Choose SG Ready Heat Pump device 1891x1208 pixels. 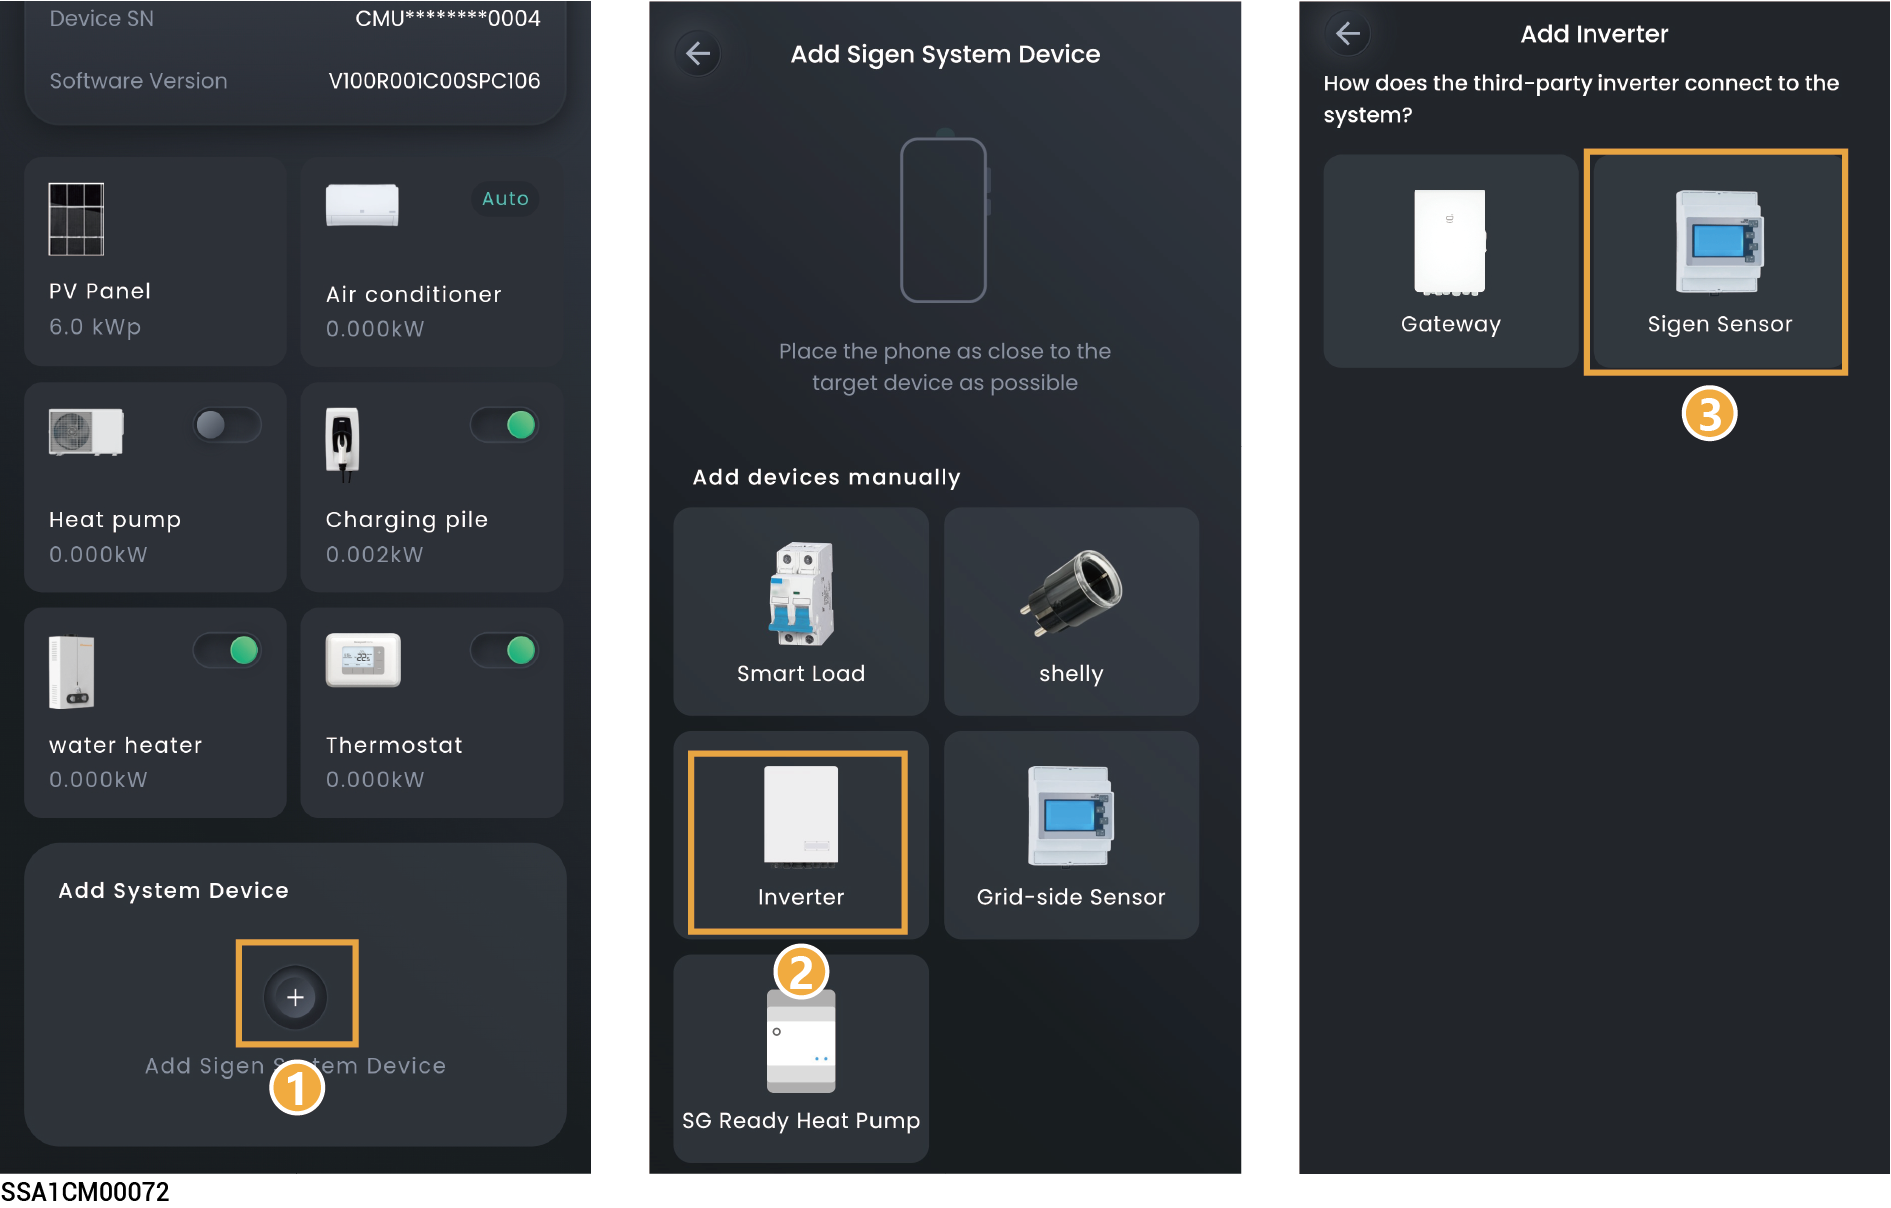click(x=801, y=1058)
